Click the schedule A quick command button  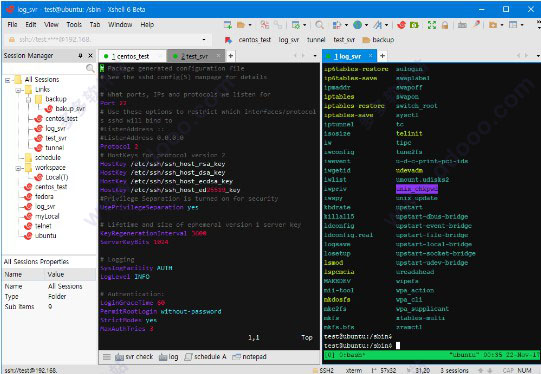[206, 357]
